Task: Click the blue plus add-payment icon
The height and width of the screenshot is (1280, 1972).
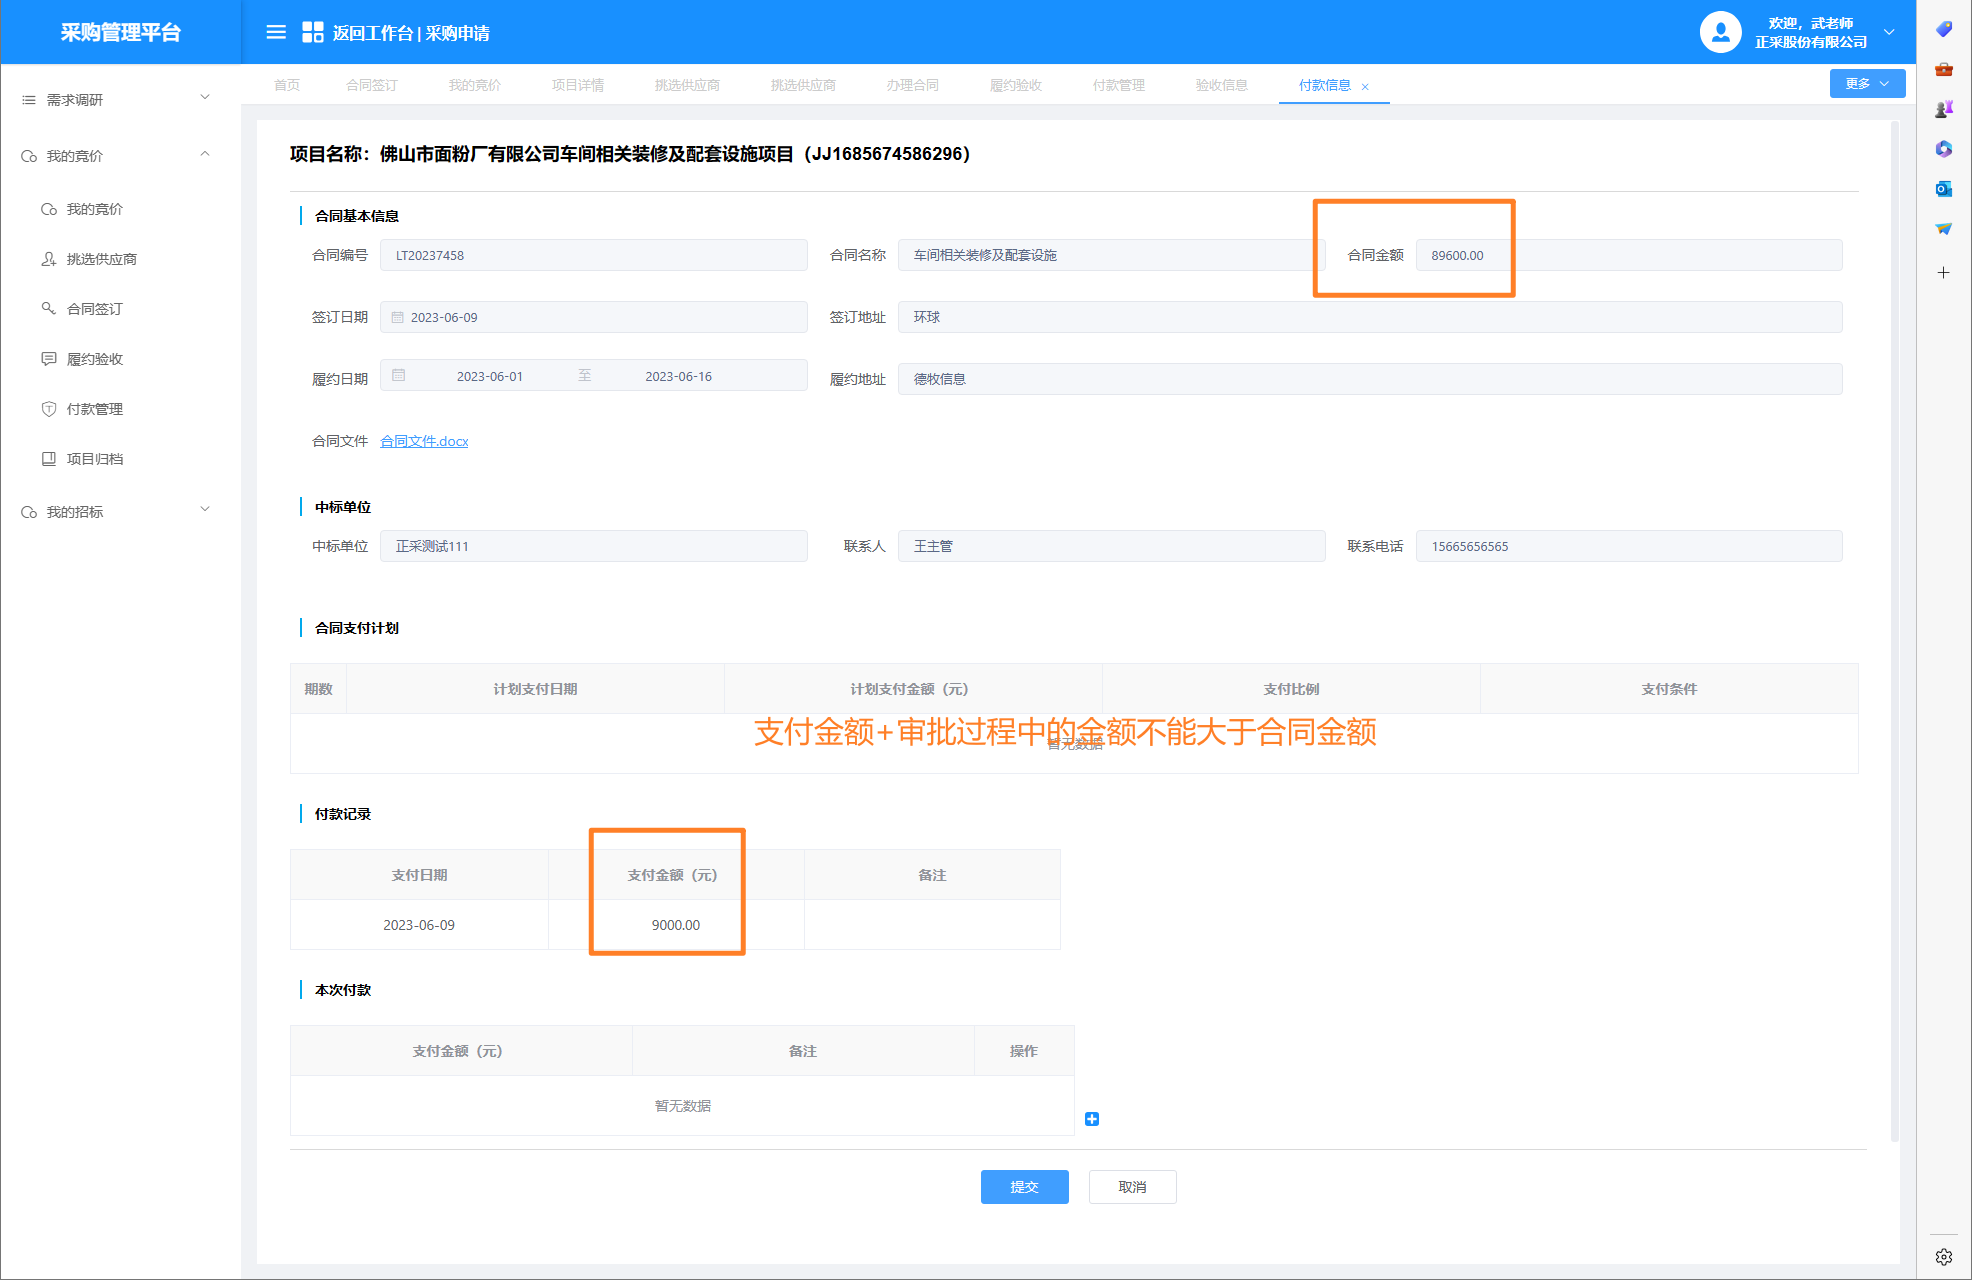Action: click(x=1092, y=1119)
